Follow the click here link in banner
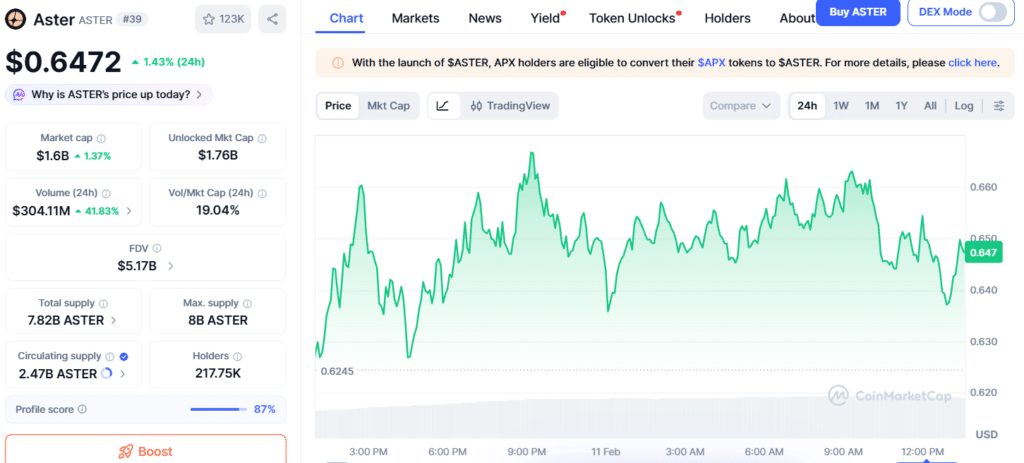Viewport: 1024px width, 463px height. tap(972, 63)
